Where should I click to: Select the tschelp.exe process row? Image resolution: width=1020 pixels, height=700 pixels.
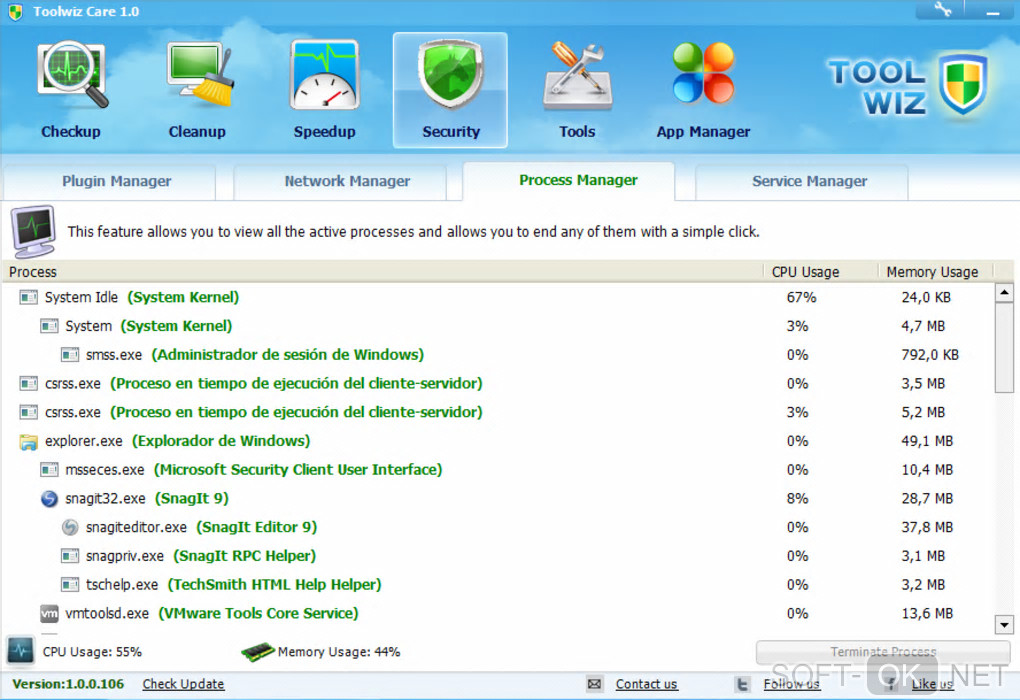pos(498,584)
